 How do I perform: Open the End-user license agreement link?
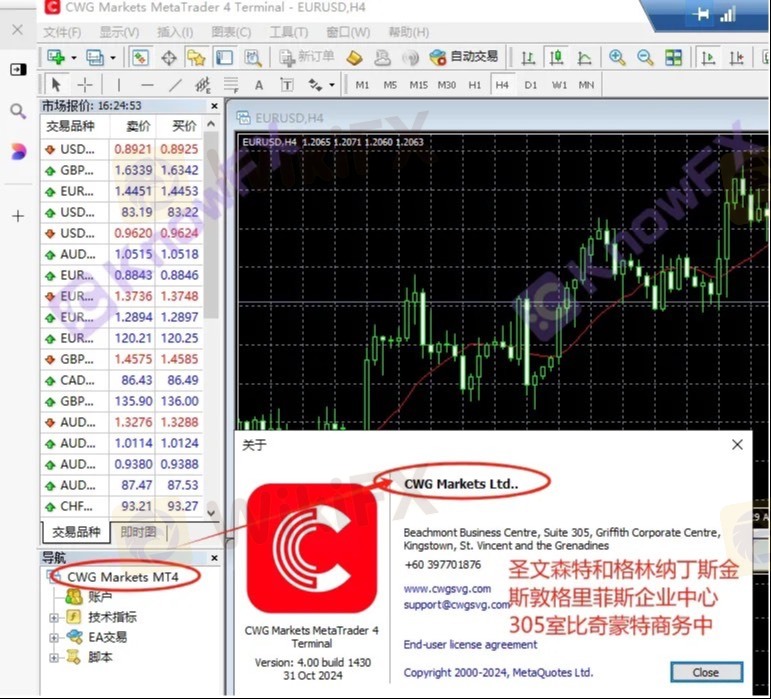click(470, 644)
